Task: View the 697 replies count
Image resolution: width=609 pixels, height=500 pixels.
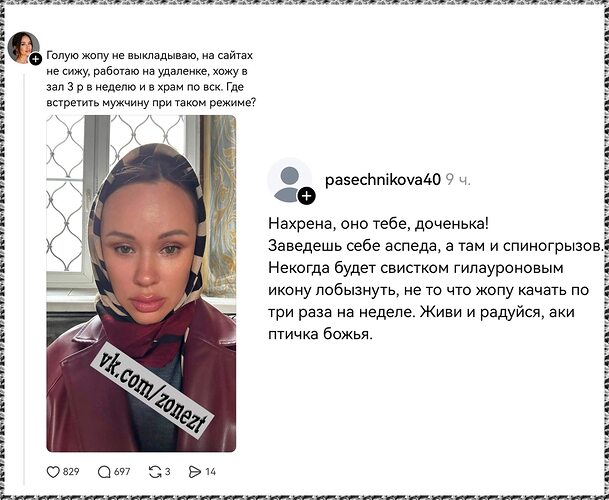Action: tap(122, 472)
